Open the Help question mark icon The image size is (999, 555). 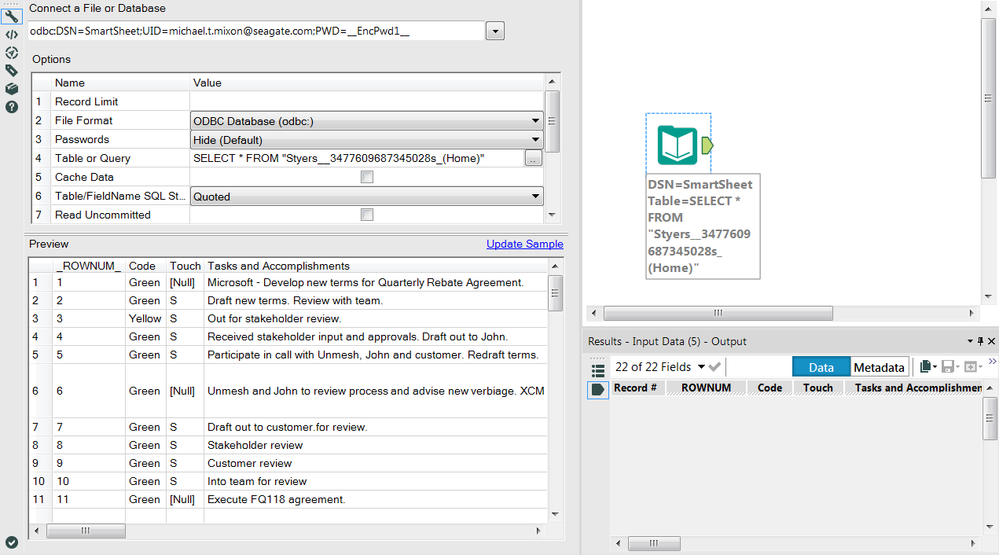pyautogui.click(x=11, y=107)
